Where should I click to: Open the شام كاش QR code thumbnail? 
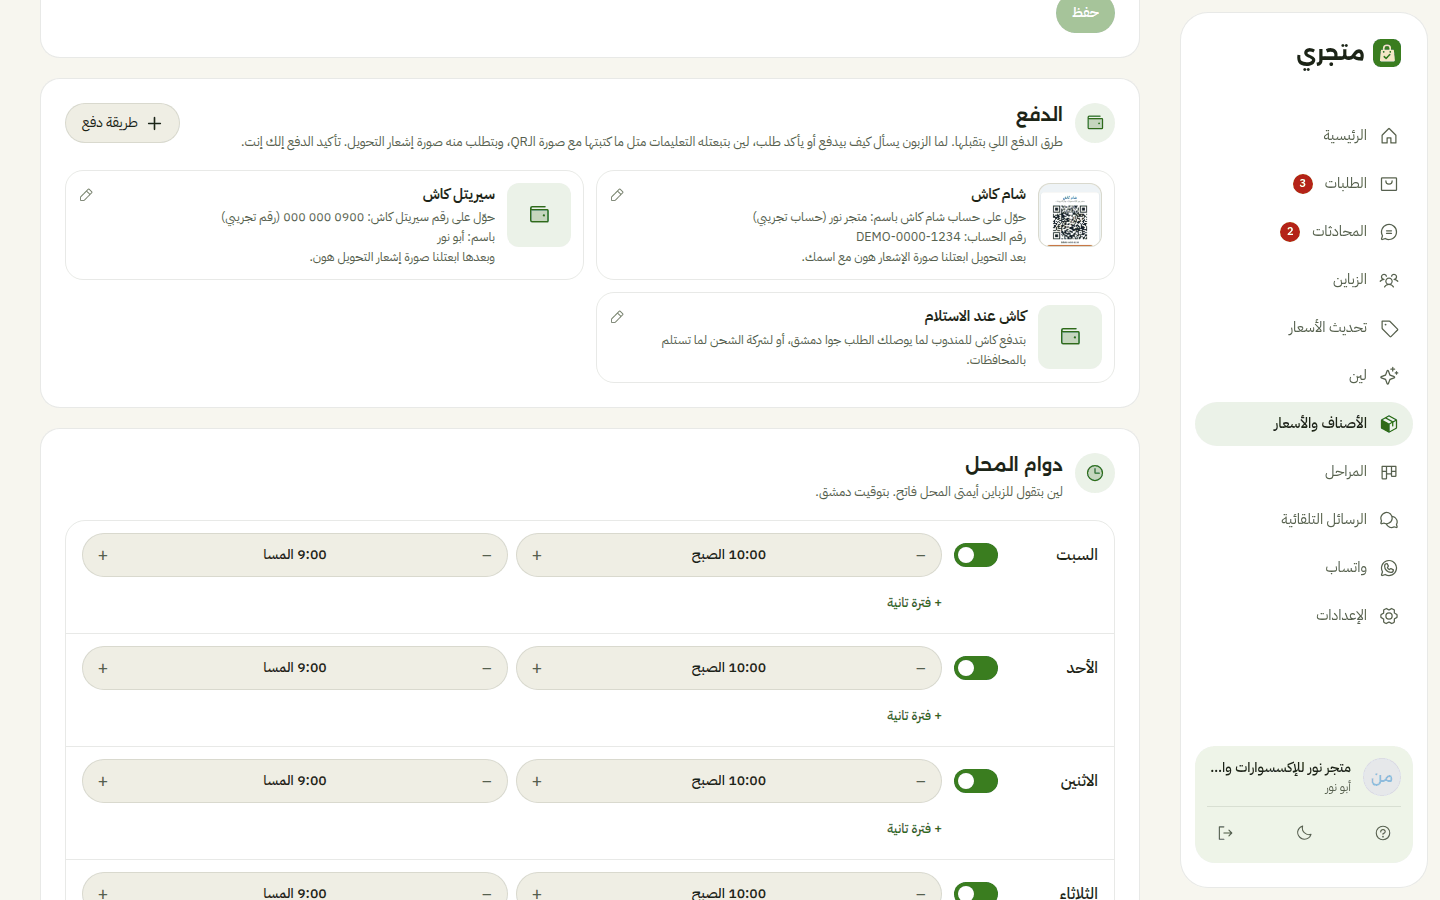click(x=1070, y=215)
